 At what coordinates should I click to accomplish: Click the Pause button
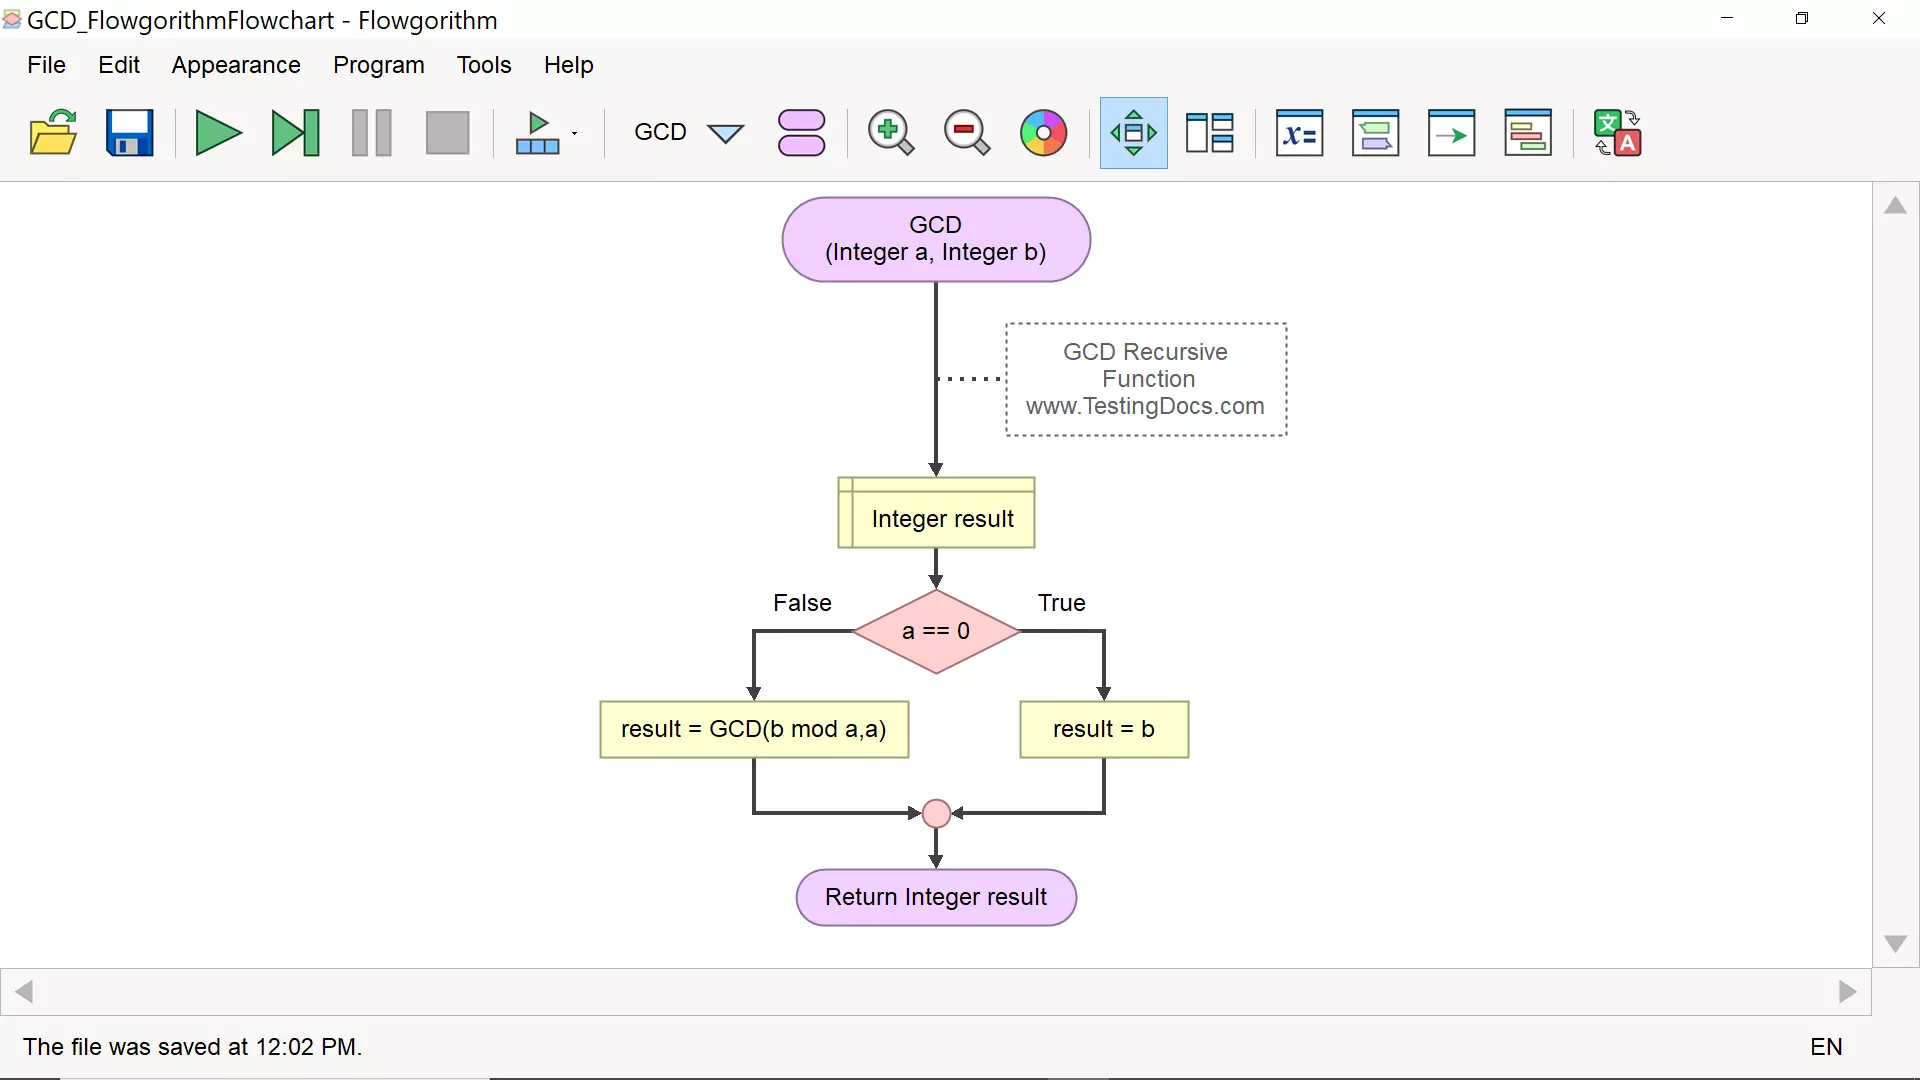371,132
